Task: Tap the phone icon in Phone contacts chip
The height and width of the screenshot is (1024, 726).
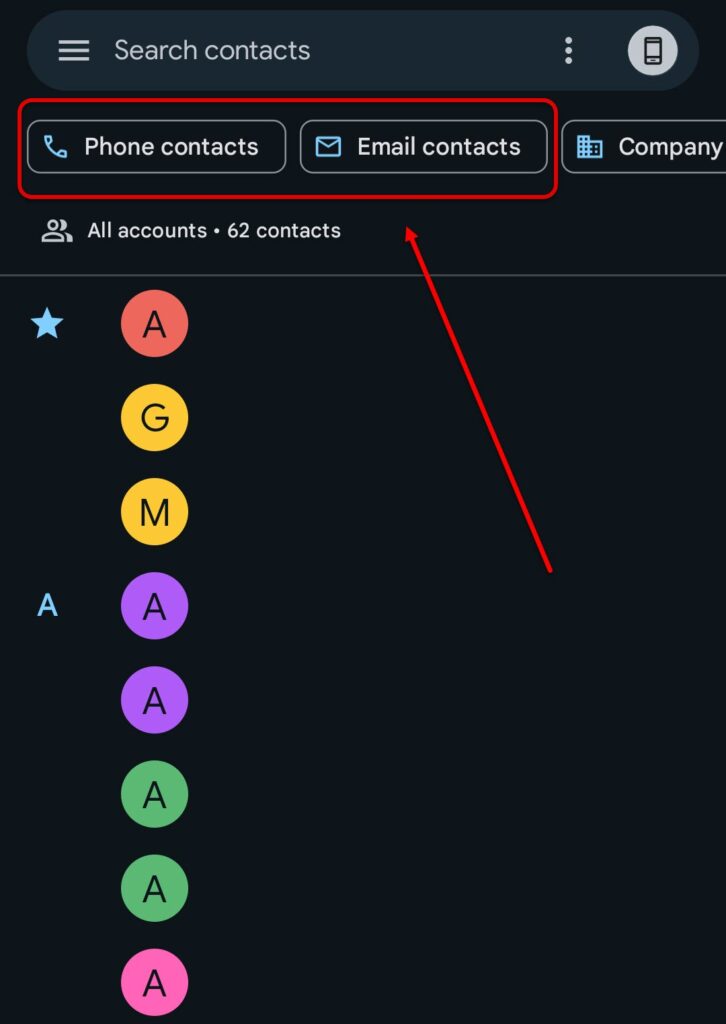Action: [54, 146]
